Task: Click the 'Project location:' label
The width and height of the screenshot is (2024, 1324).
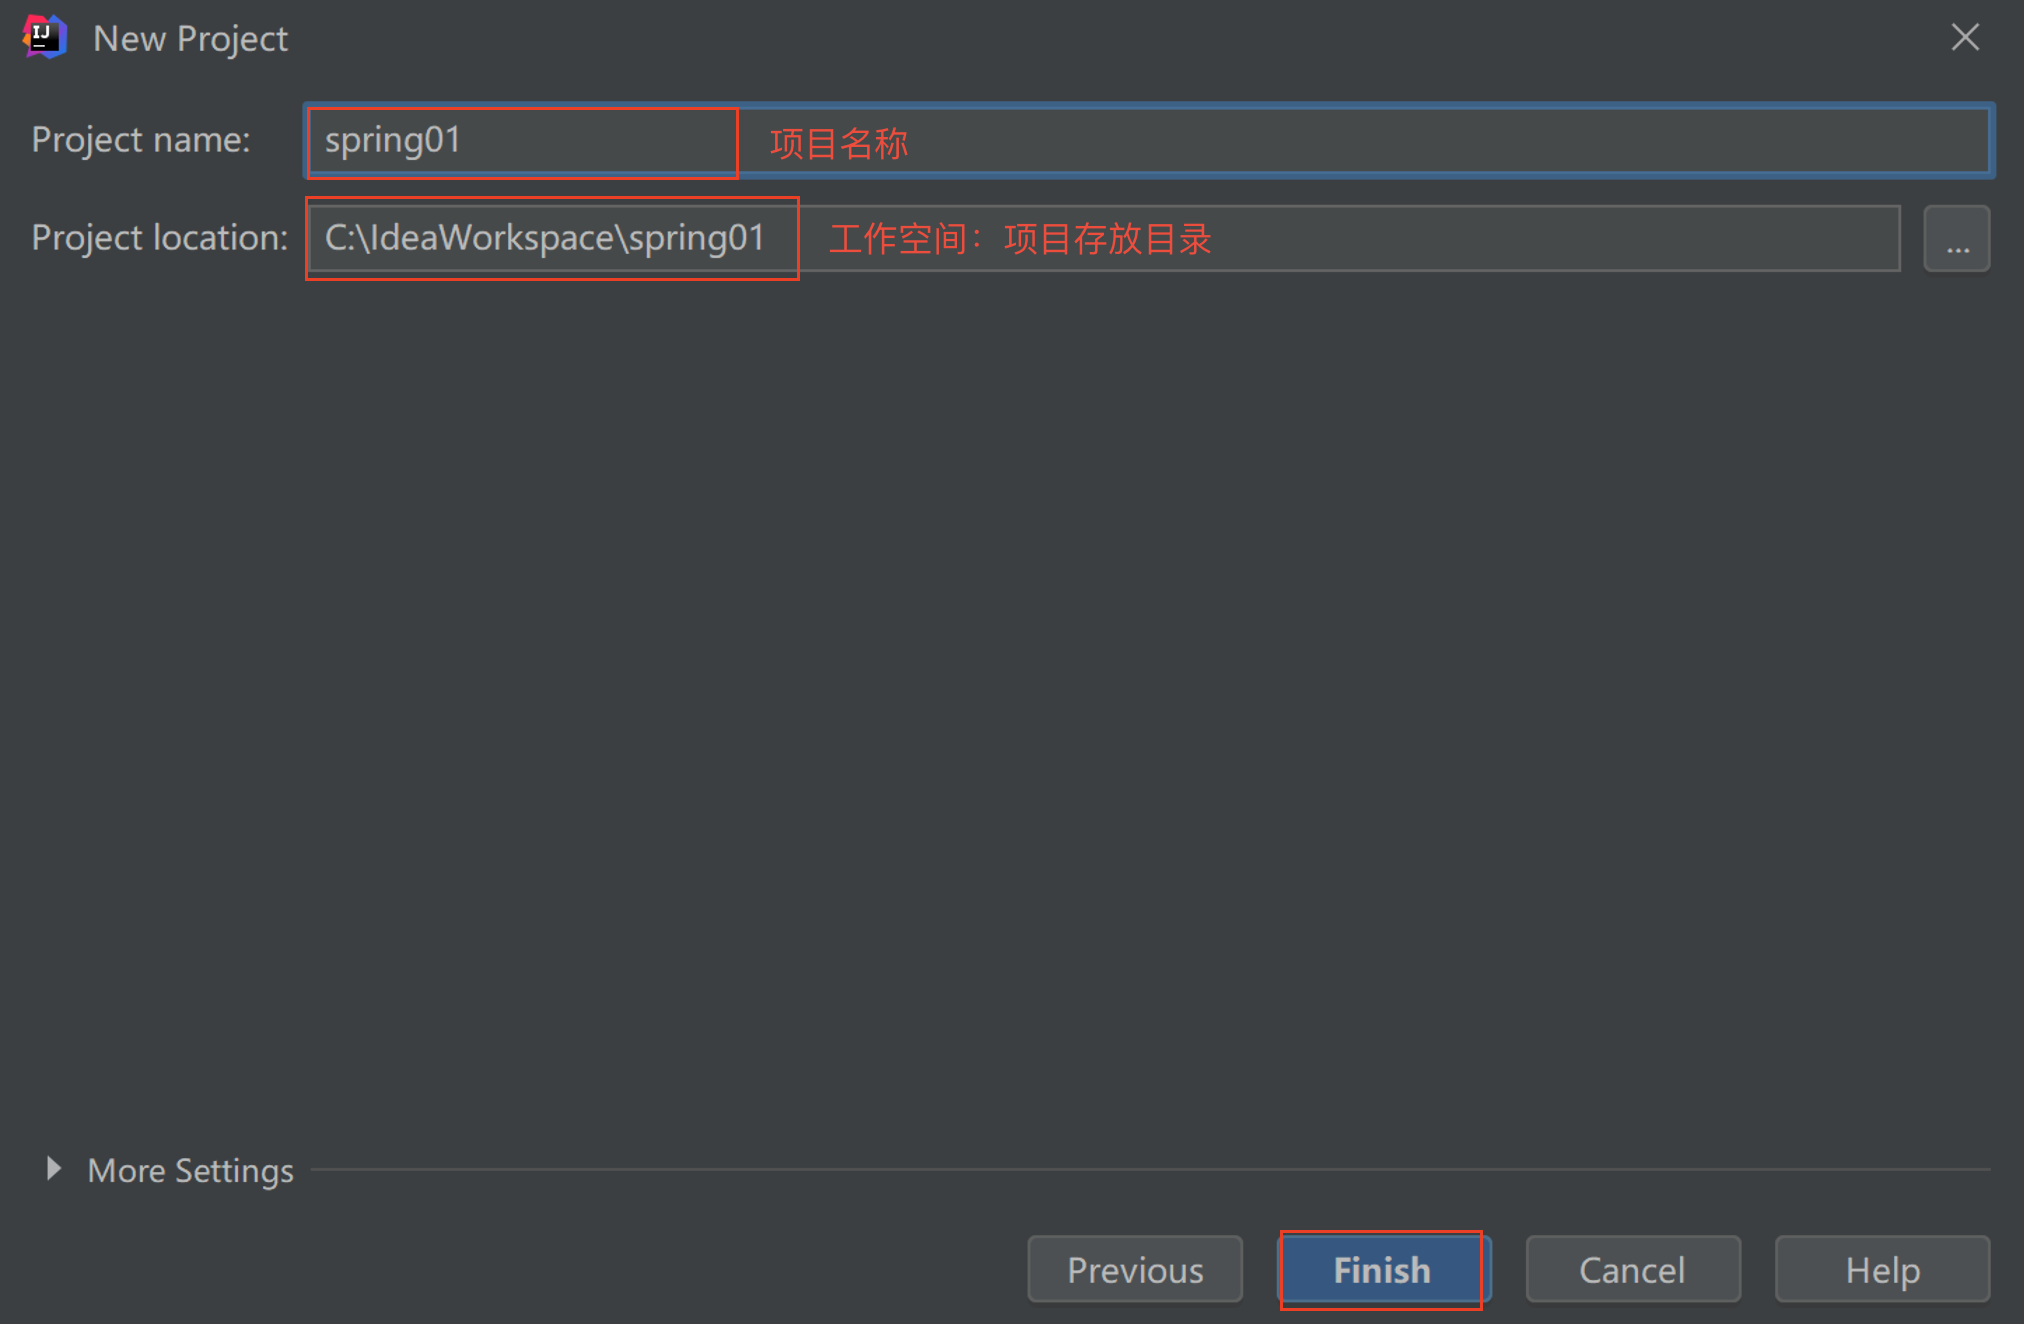Action: pyautogui.click(x=159, y=238)
